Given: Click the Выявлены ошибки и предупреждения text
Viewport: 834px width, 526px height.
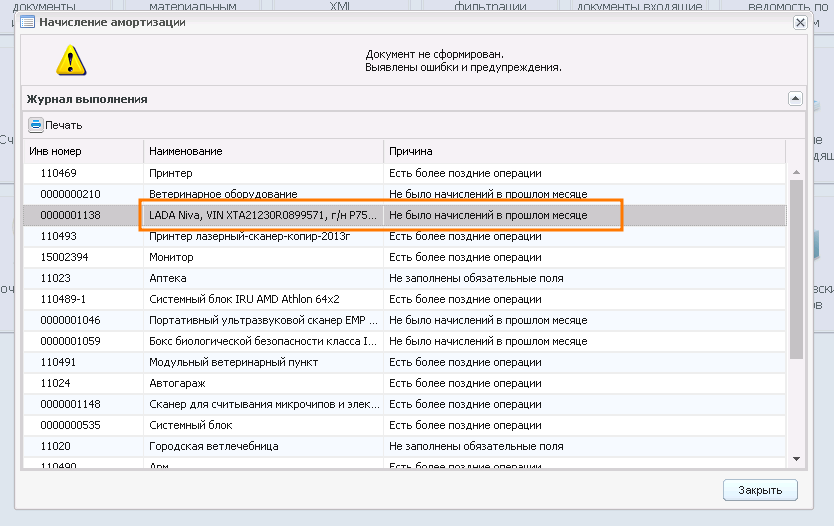Looking at the screenshot, I should 463,68.
